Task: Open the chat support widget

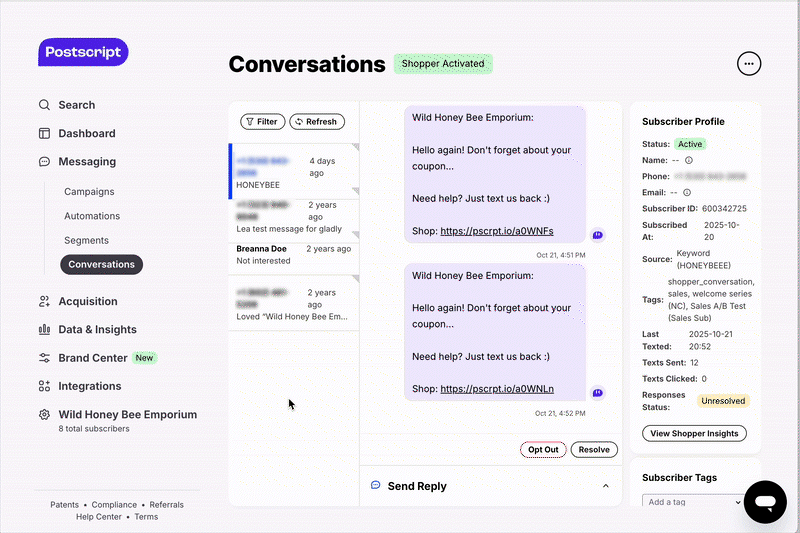Action: (765, 502)
